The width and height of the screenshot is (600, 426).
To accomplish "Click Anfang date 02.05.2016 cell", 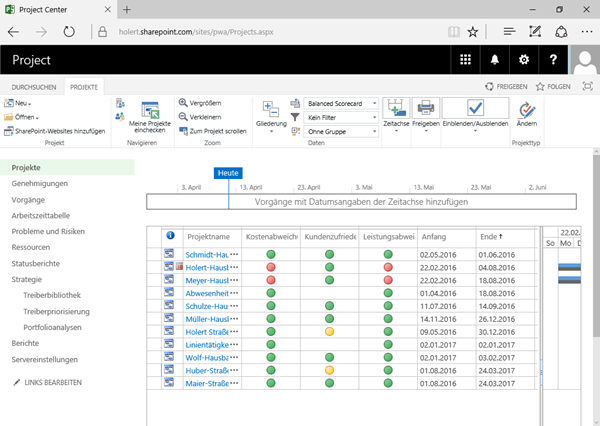I will 438,255.
